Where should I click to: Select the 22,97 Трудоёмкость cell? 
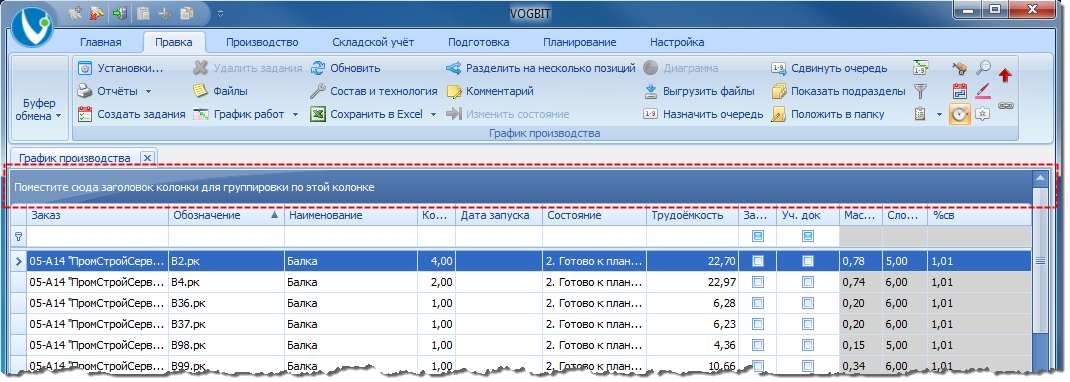pyautogui.click(x=693, y=282)
